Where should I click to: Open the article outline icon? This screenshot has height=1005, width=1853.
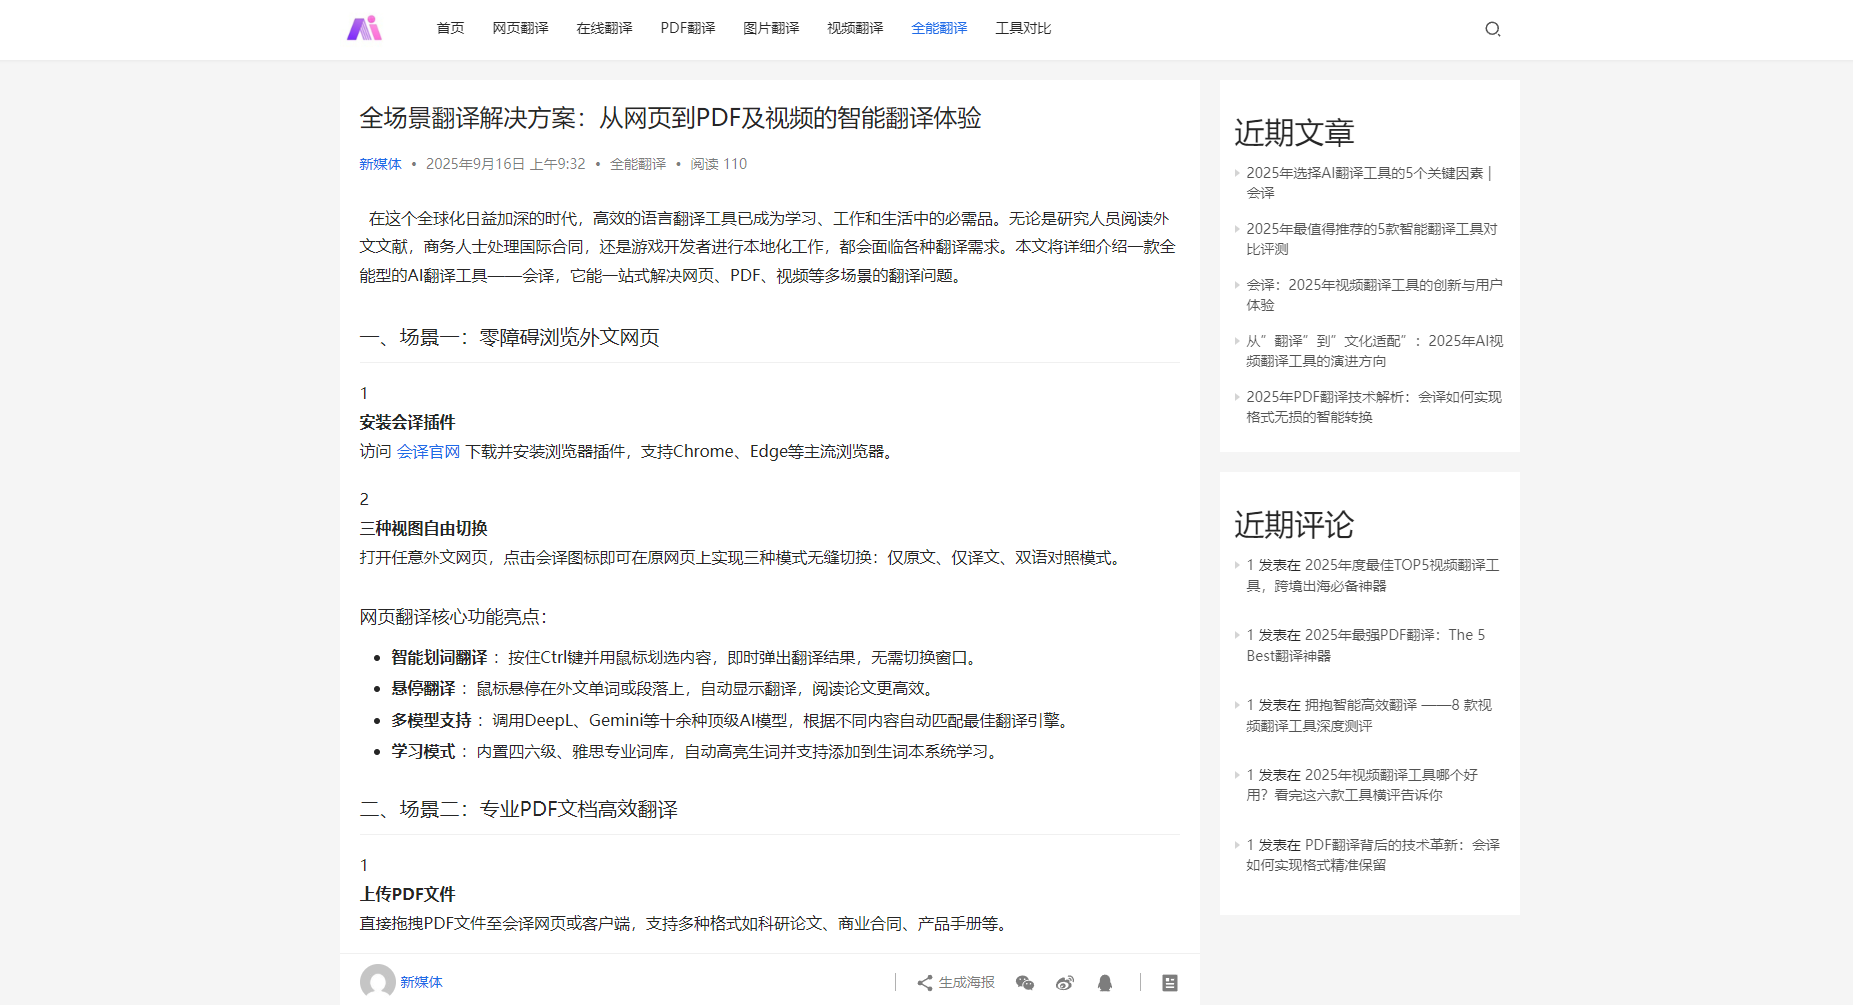(x=1169, y=982)
